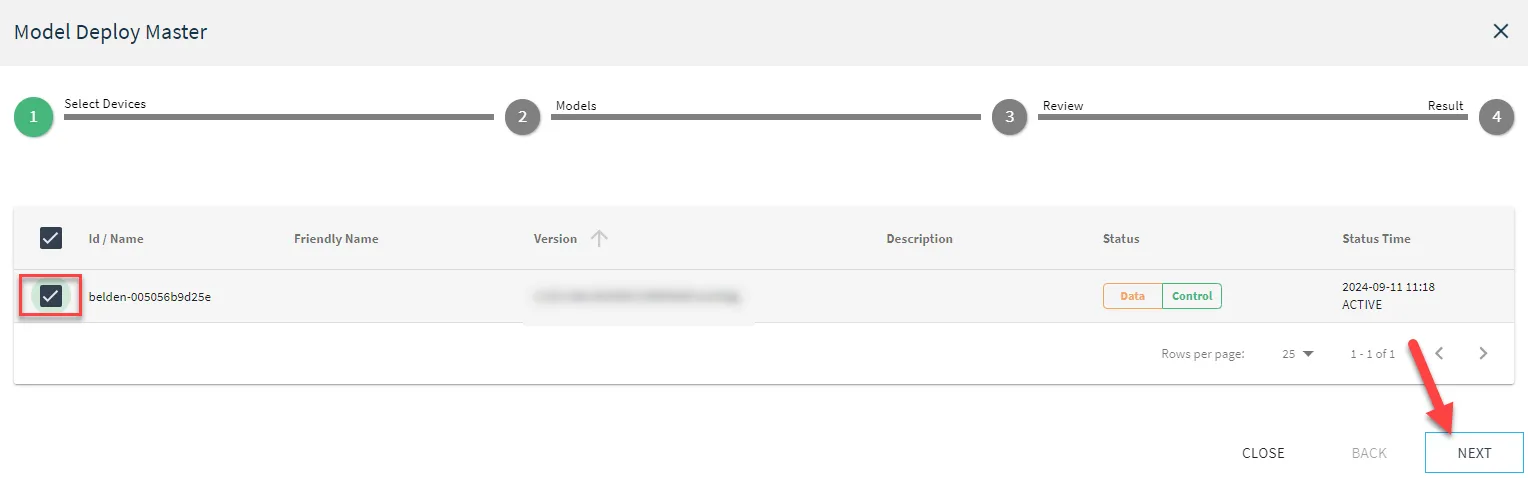This screenshot has height=478, width=1528.
Task: Select step 2 Models circle
Action: click(523, 117)
